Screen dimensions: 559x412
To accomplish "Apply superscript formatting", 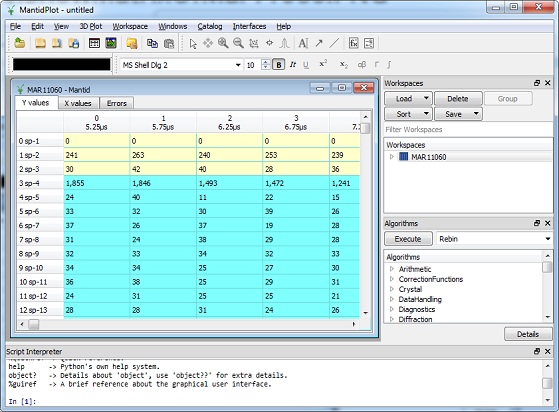I will [x=323, y=64].
